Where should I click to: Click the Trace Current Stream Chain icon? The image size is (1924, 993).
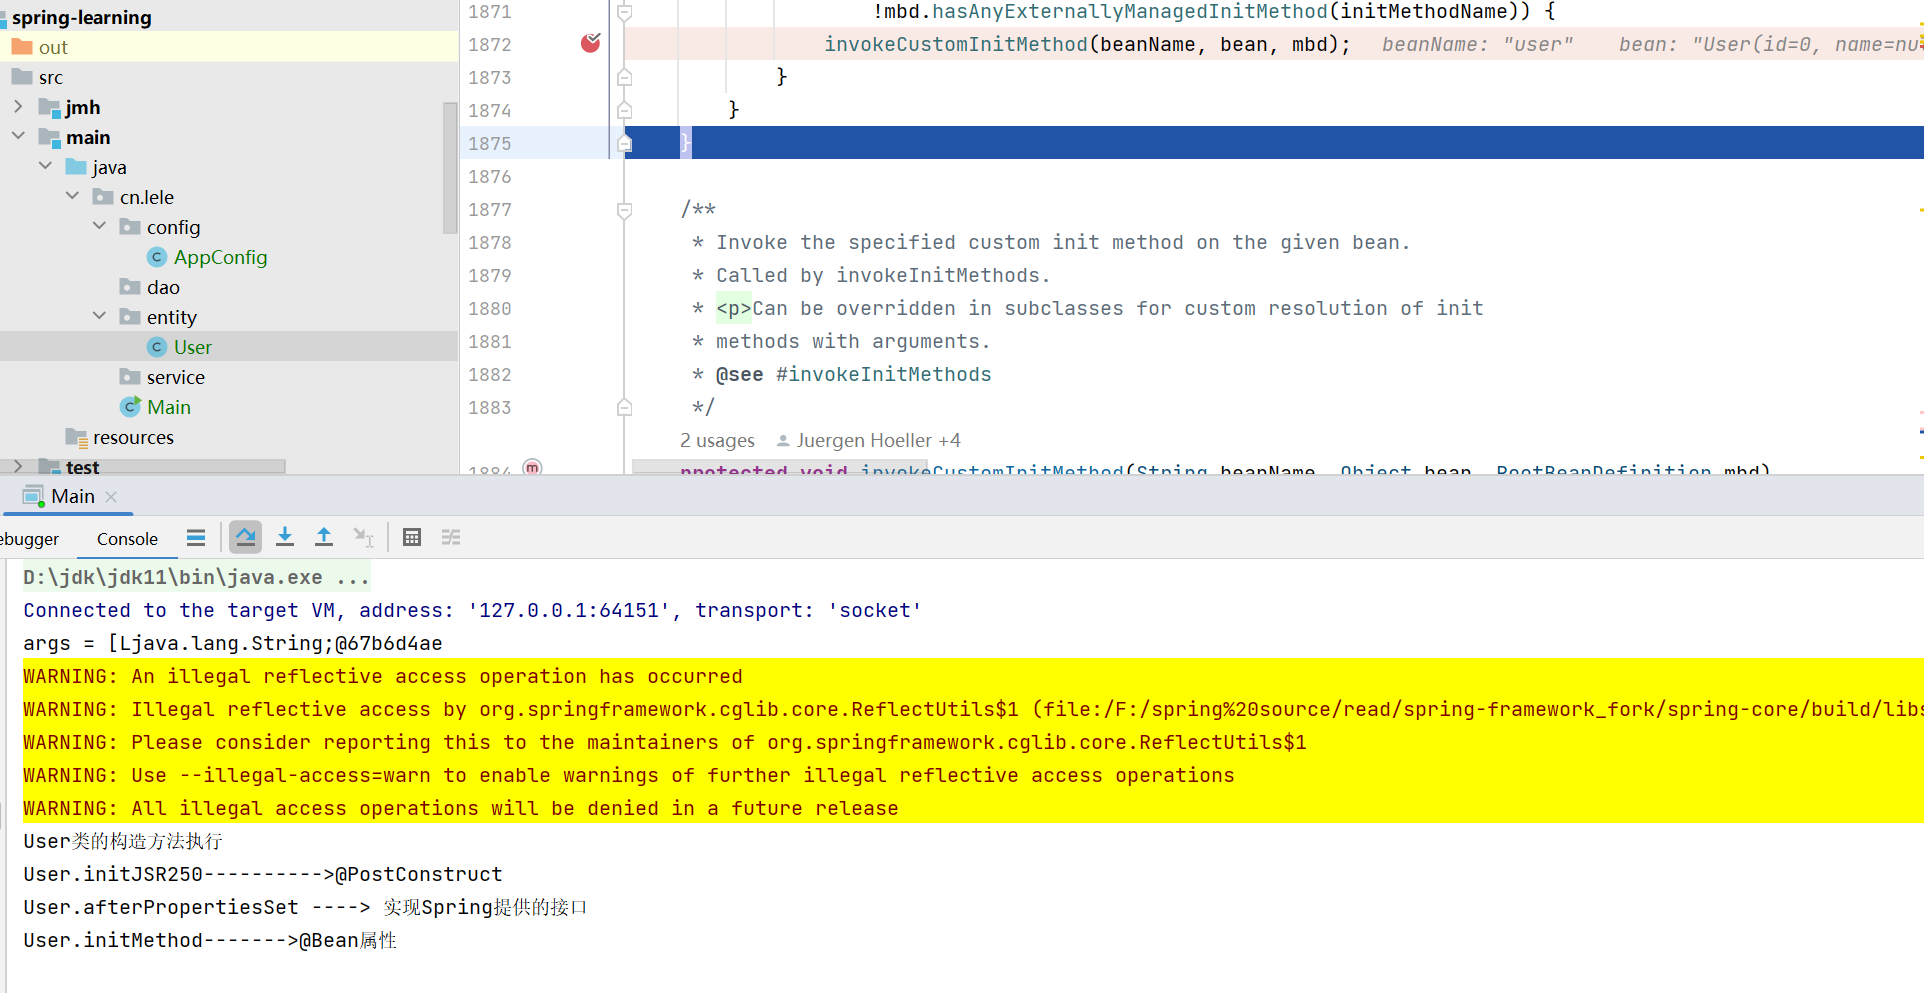pos(451,538)
